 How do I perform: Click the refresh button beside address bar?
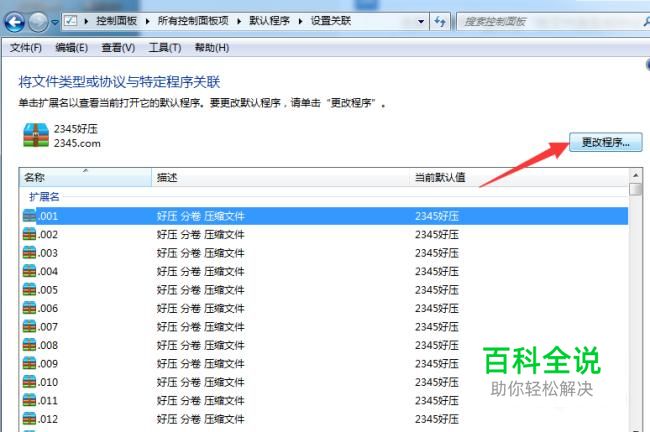440,21
